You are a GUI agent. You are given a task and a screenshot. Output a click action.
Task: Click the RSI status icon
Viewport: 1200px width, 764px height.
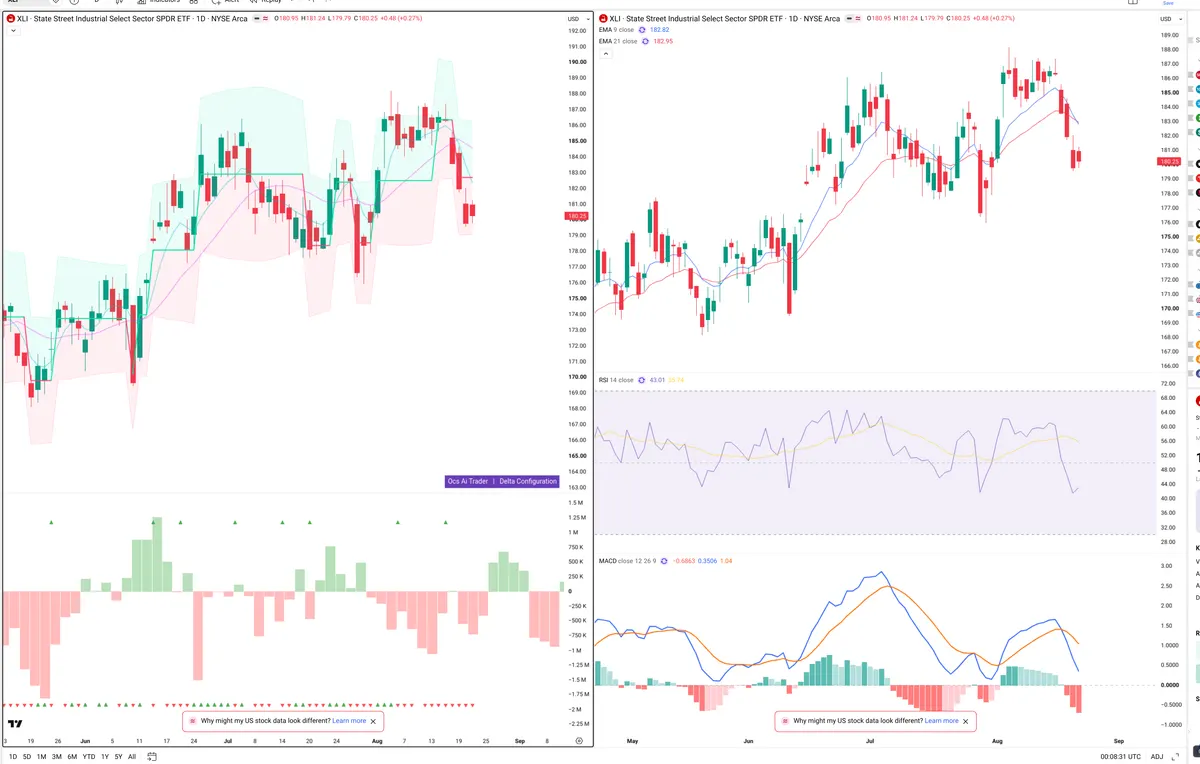[641, 380]
